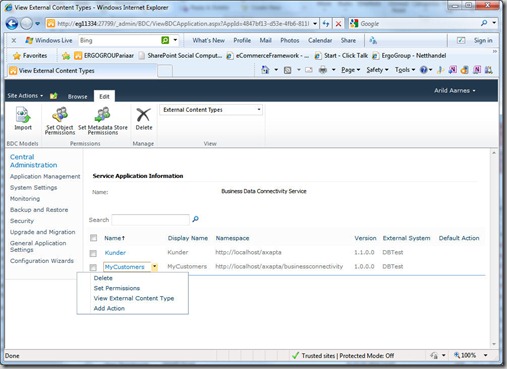Open the zoom level dropdown arrow
The width and height of the screenshot is (507, 369).
coord(485,355)
